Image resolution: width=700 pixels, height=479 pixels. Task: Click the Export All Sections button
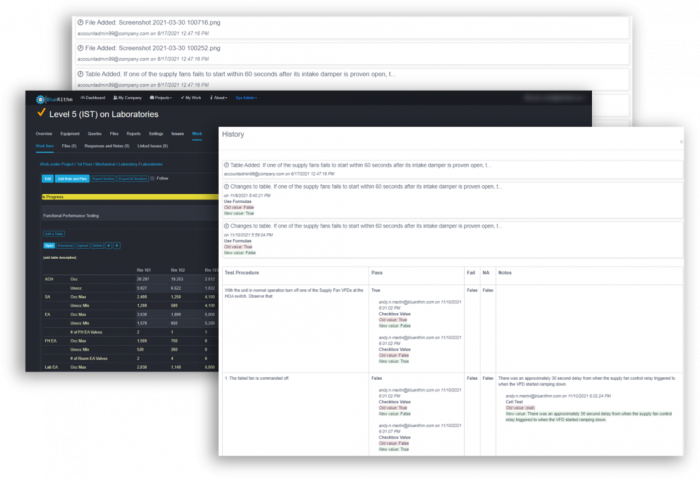point(133,179)
